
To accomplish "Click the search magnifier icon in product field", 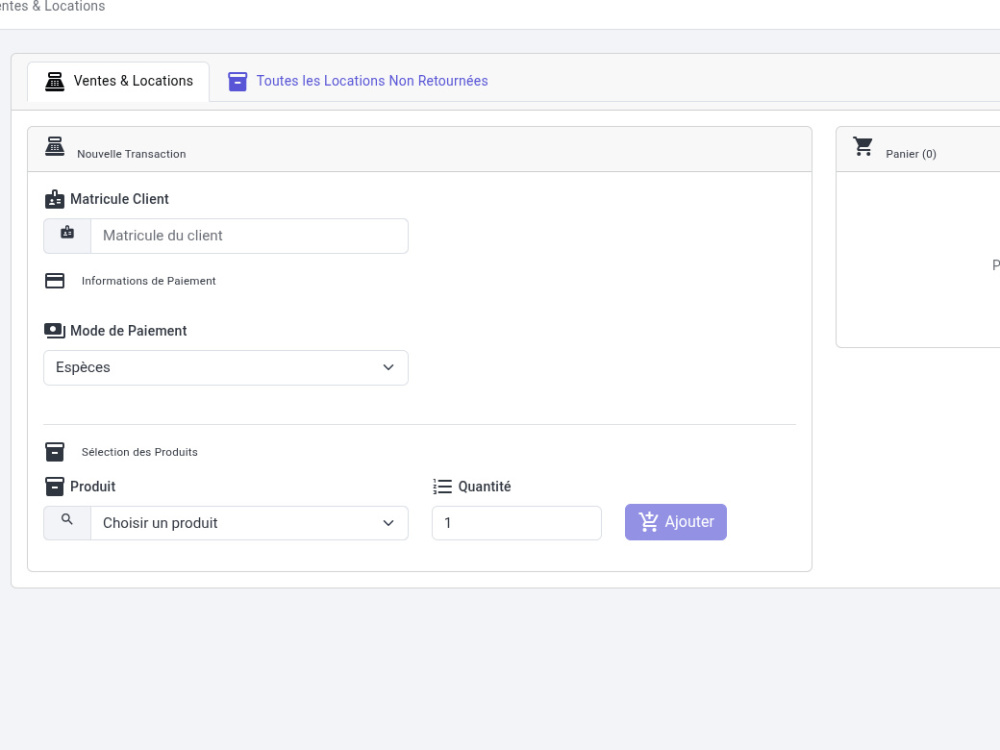I will tap(67, 520).
